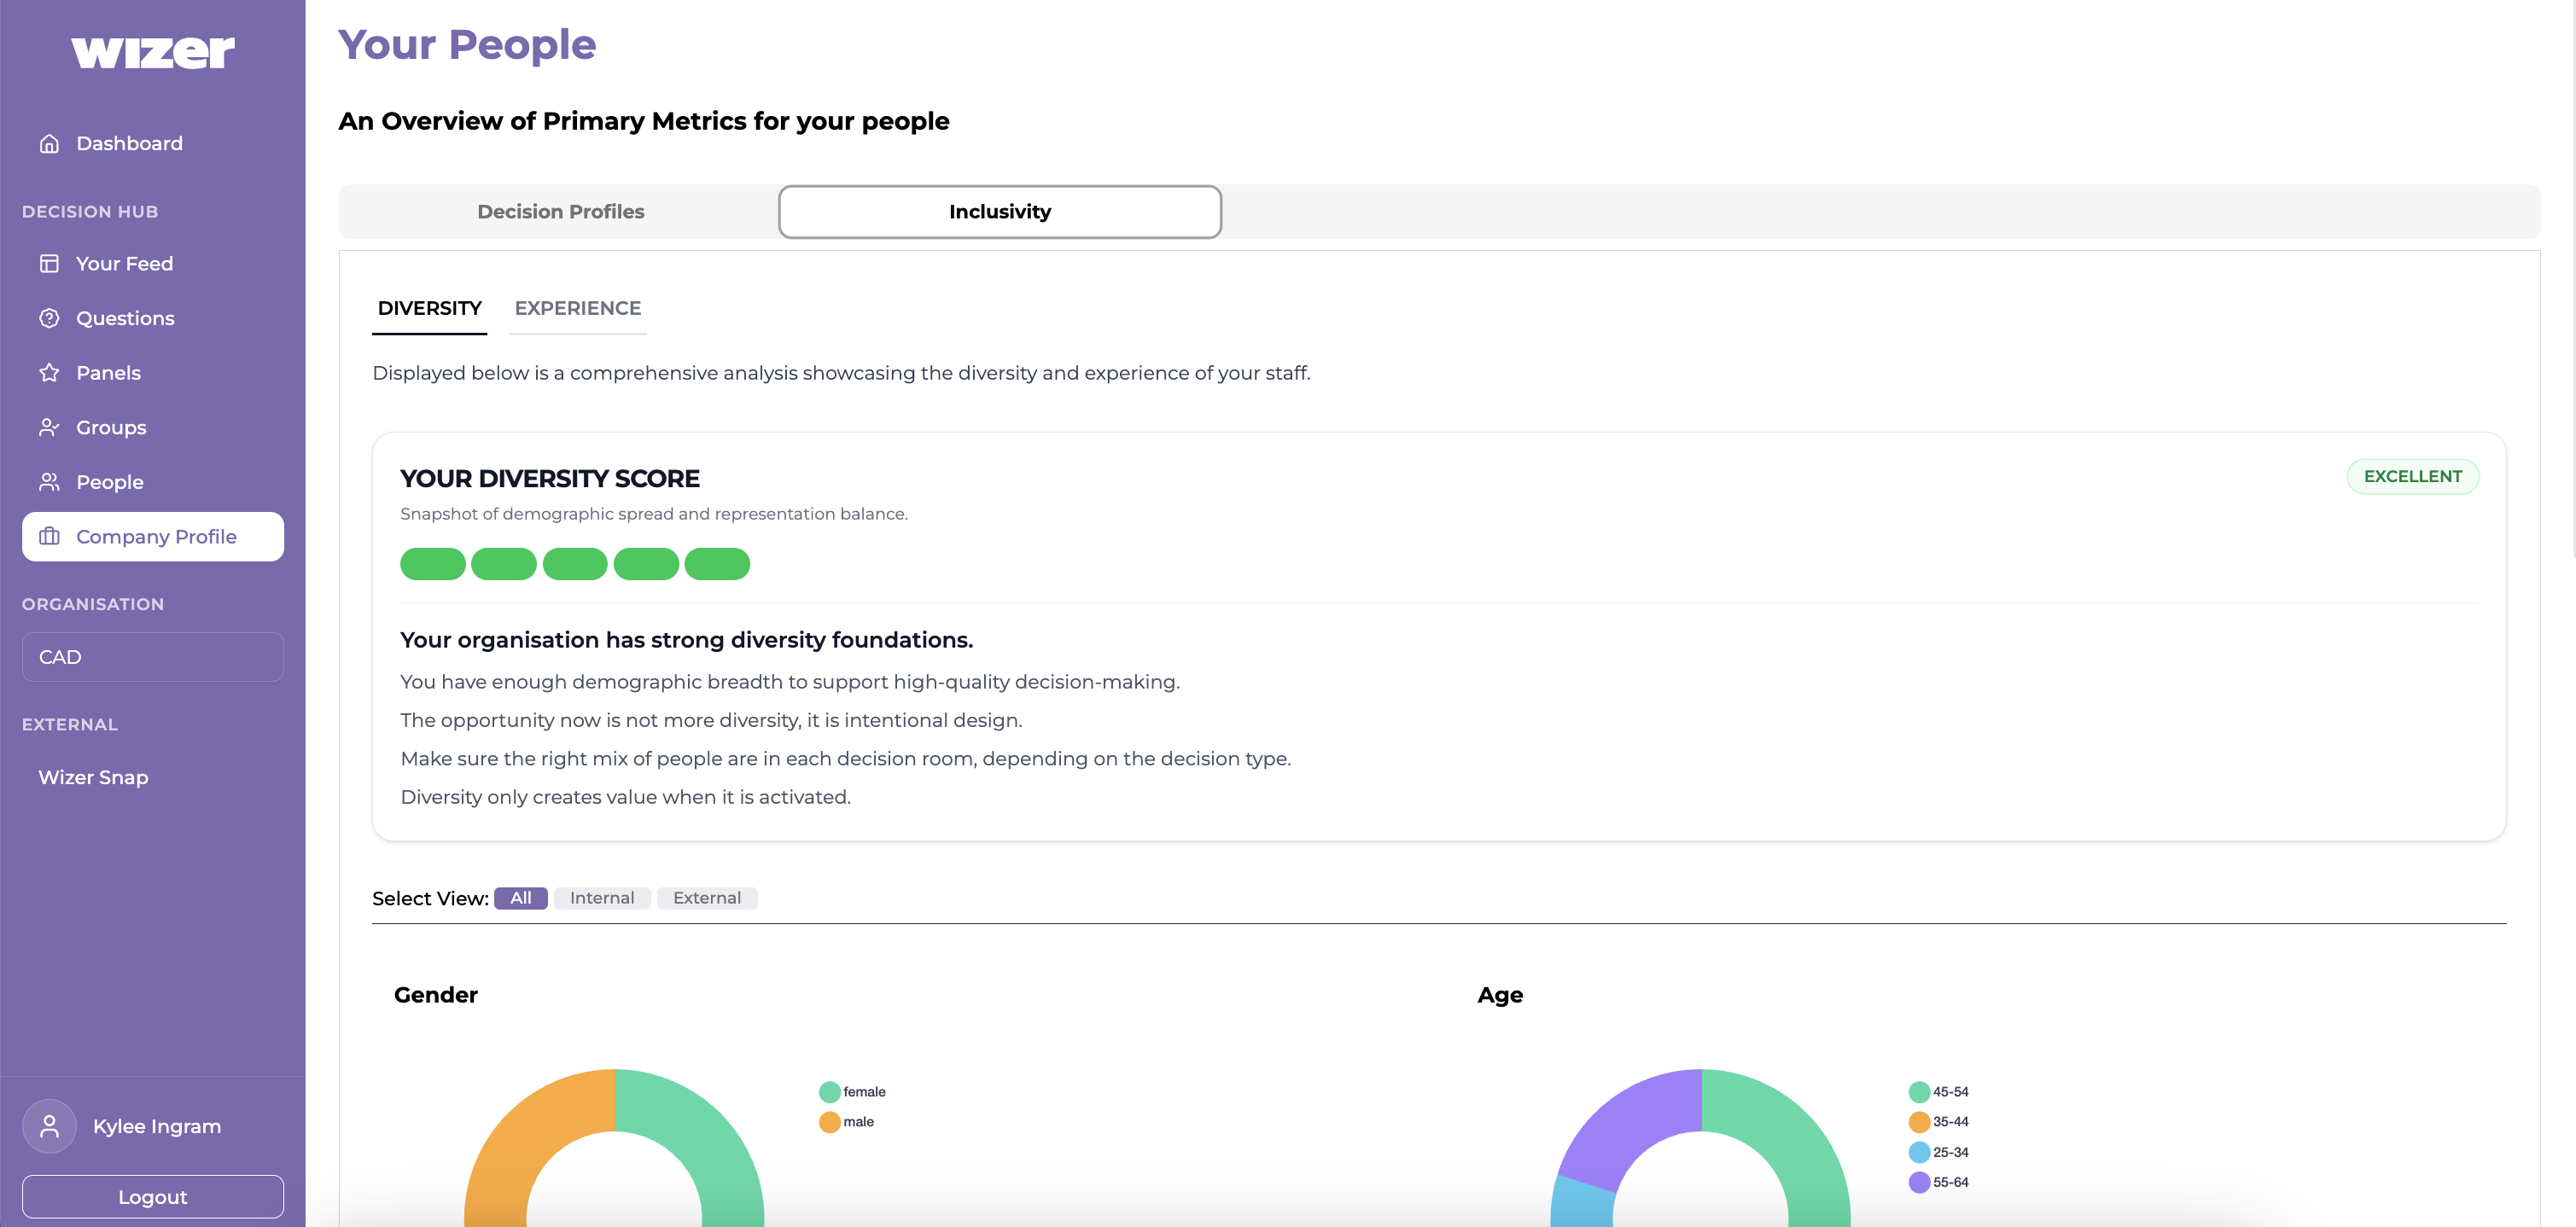Click the Panels star icon

click(49, 373)
